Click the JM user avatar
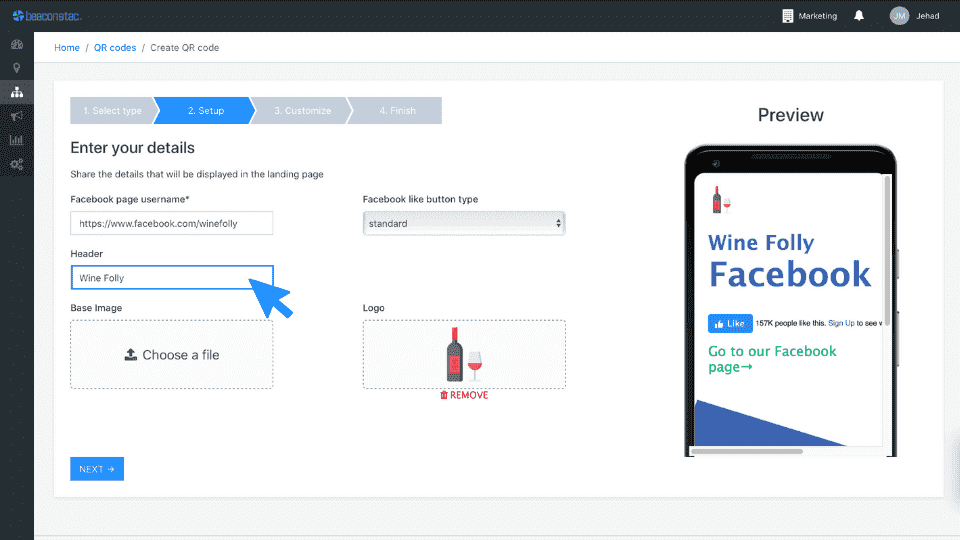This screenshot has height=540, width=960. pyautogui.click(x=899, y=16)
